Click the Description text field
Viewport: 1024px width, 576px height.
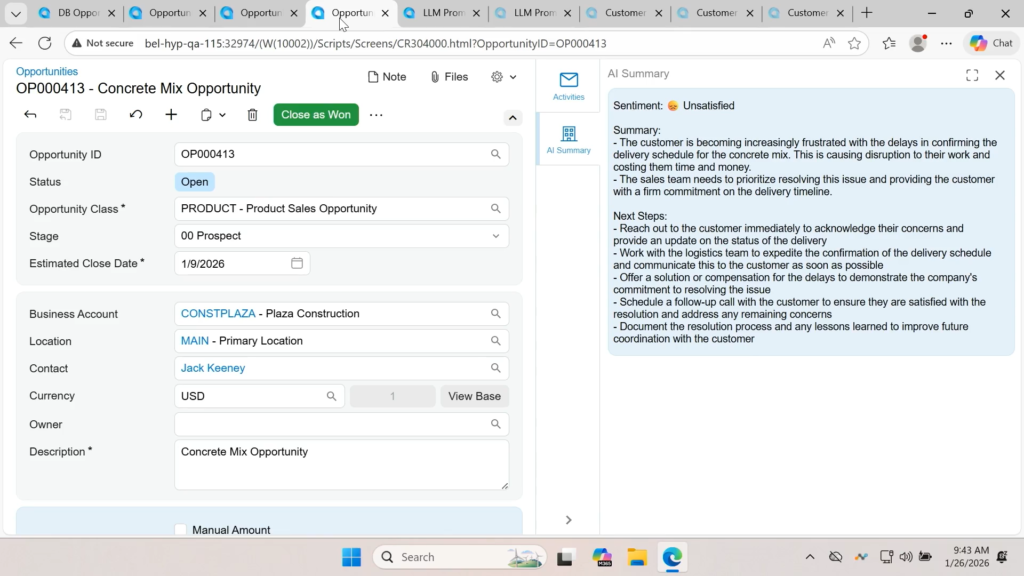click(x=340, y=464)
